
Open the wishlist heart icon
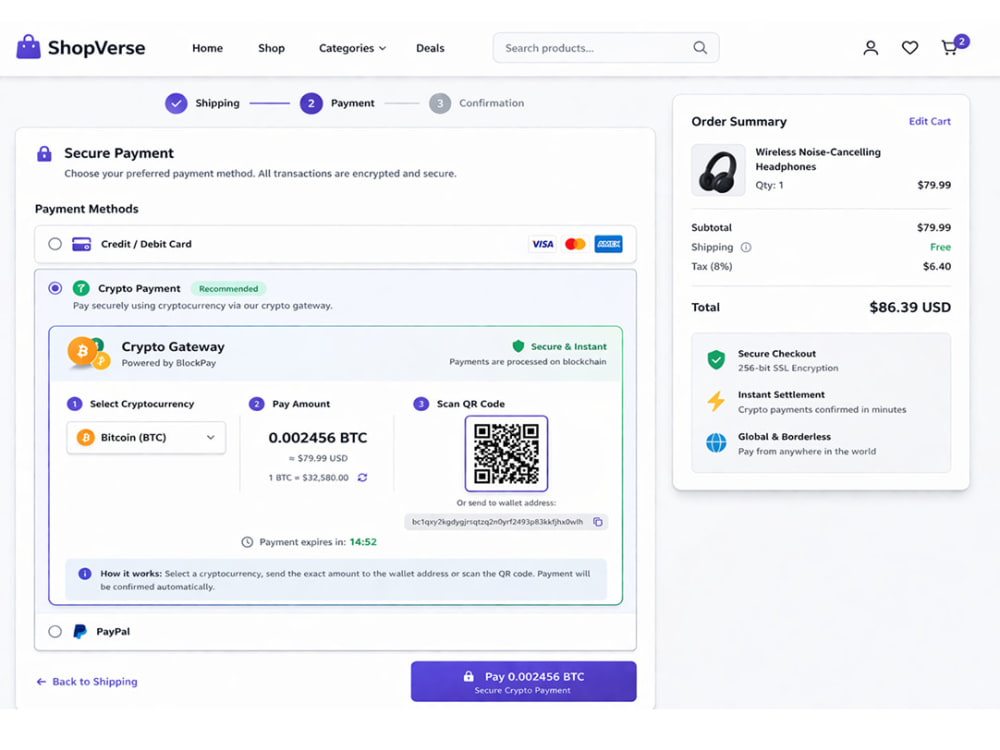(x=910, y=48)
